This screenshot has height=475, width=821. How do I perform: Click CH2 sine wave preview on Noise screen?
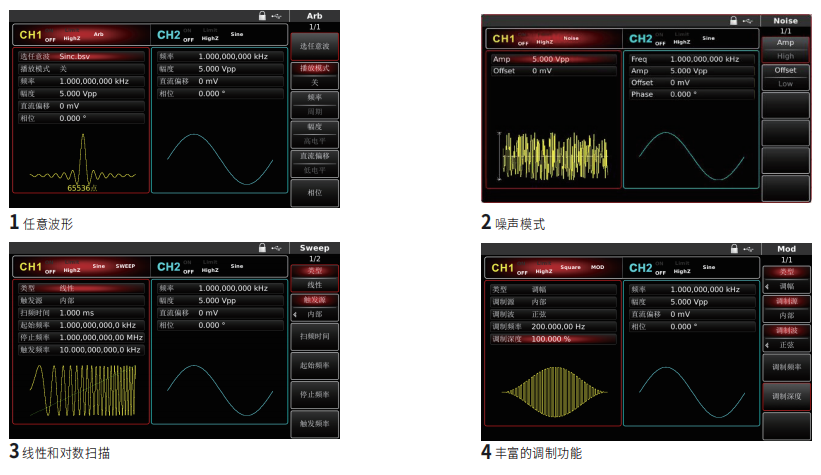coord(691,156)
